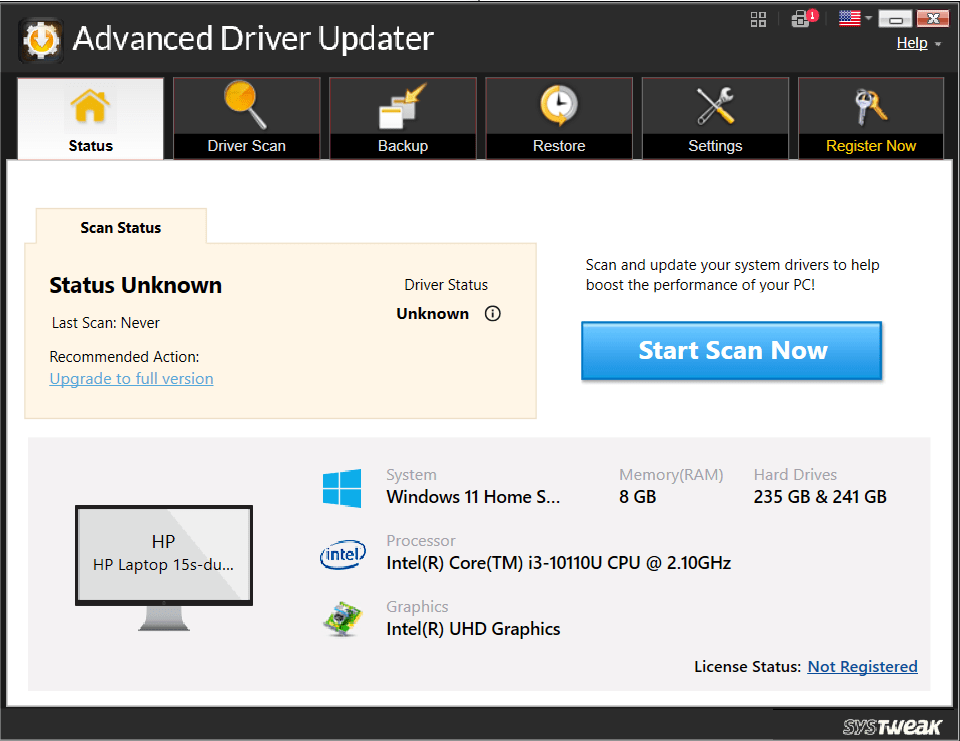
Task: Click the Restore clock icon
Action: click(558, 105)
